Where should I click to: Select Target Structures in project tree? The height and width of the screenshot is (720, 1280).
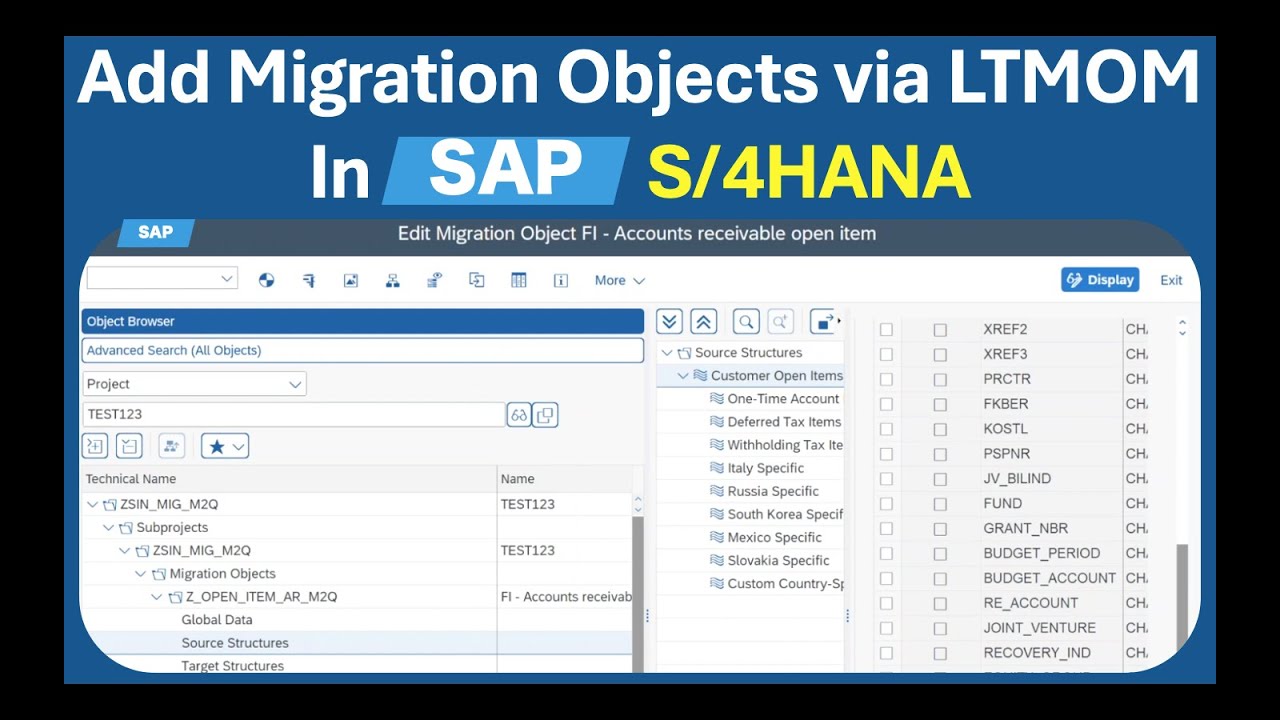coord(233,666)
